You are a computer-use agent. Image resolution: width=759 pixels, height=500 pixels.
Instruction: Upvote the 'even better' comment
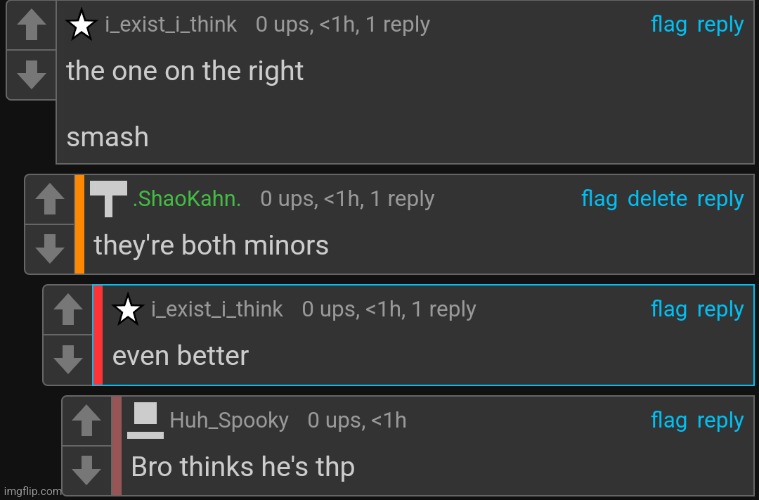(67, 310)
